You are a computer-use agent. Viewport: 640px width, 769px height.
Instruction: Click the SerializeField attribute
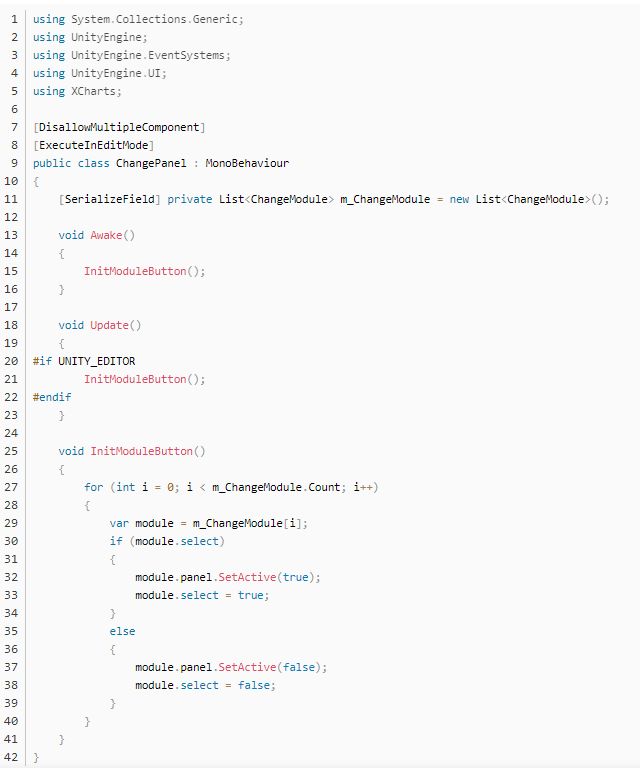109,199
